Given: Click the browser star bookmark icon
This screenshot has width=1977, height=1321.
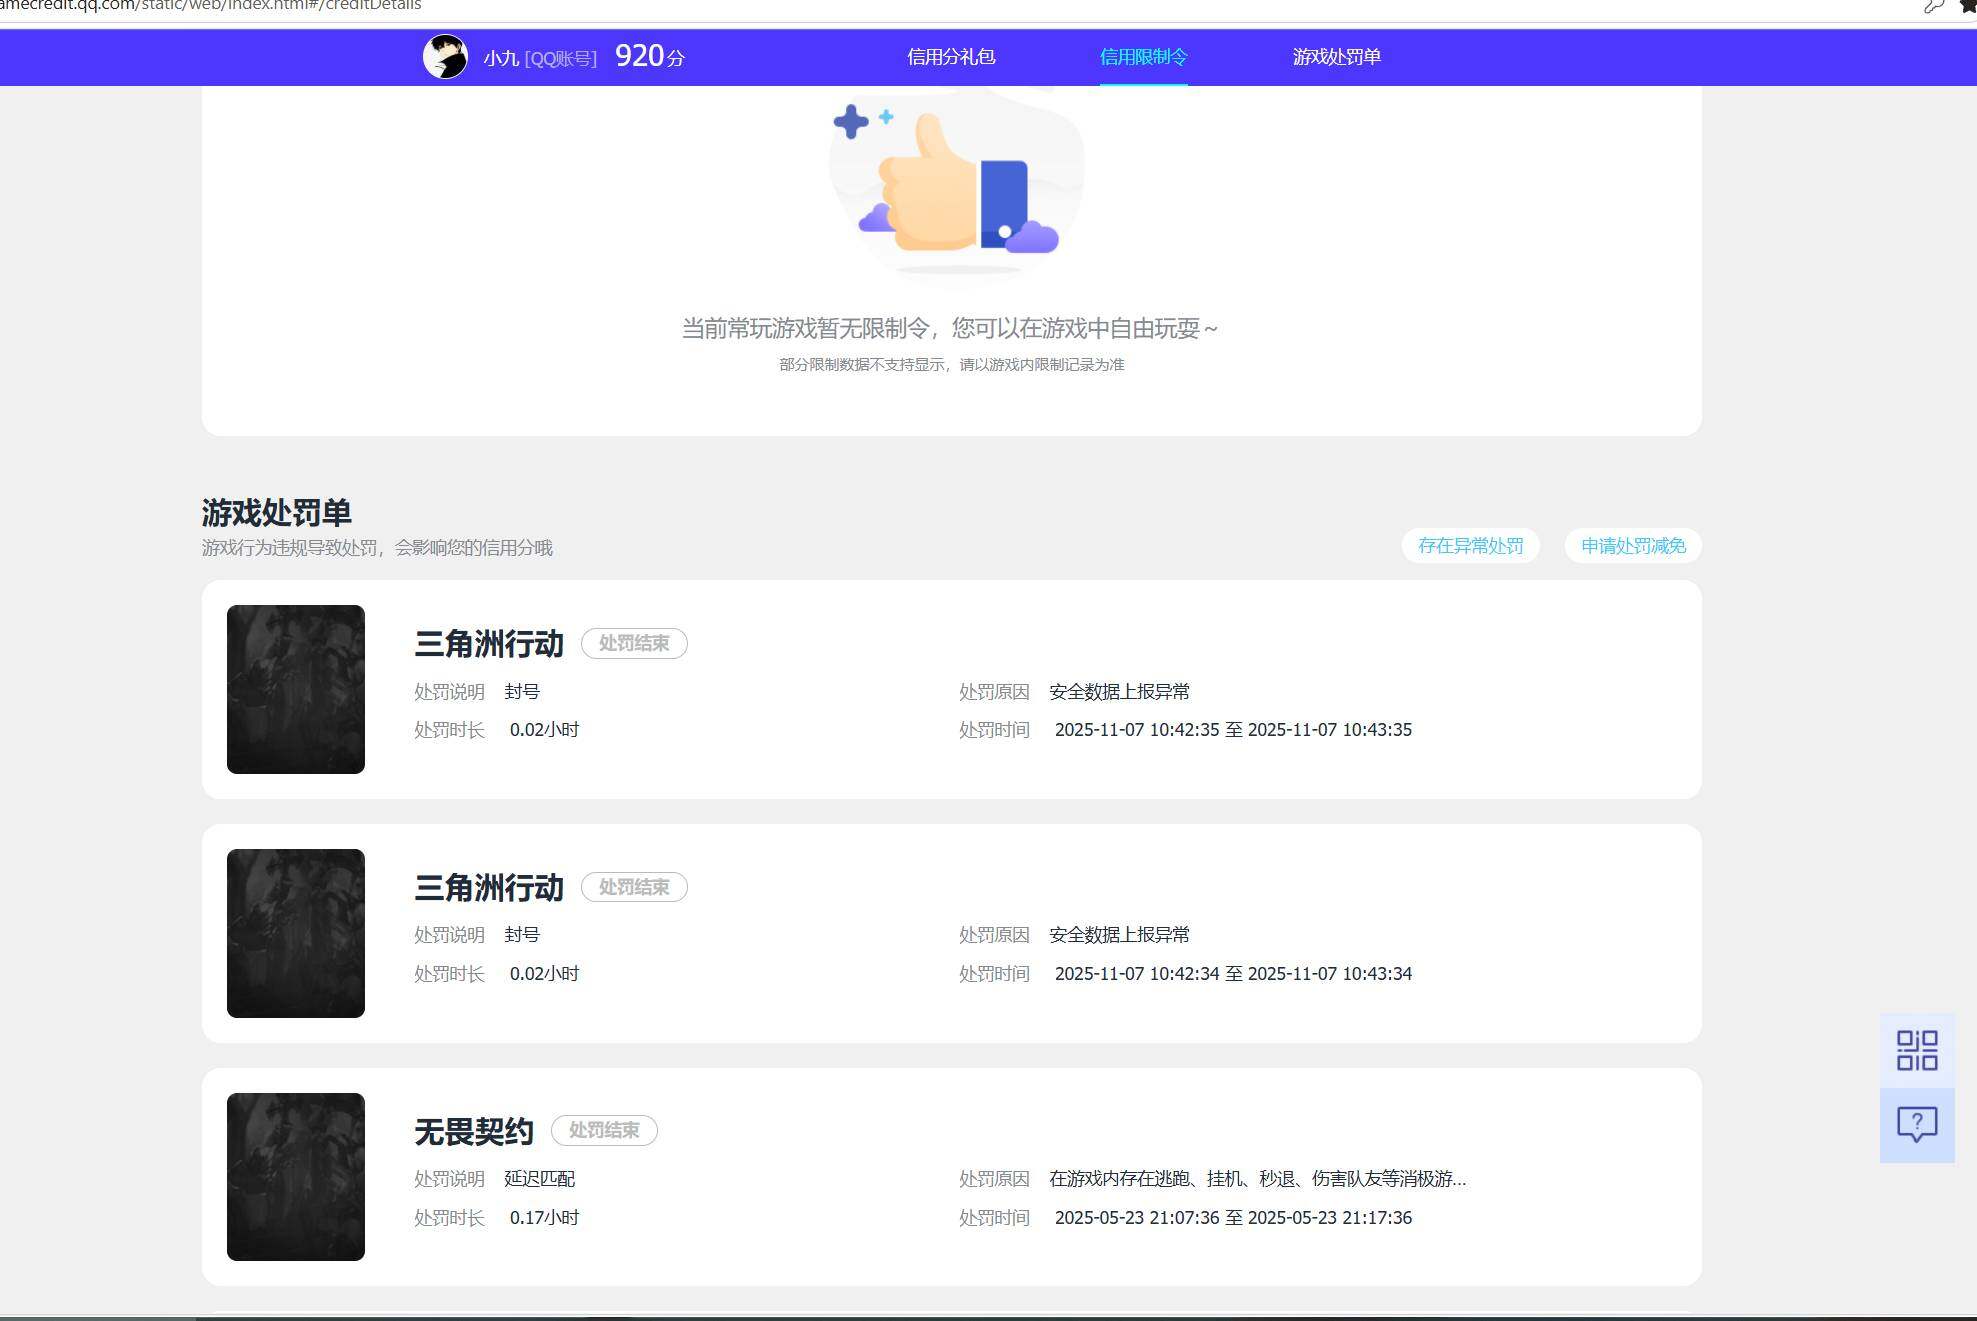Looking at the screenshot, I should [1968, 6].
